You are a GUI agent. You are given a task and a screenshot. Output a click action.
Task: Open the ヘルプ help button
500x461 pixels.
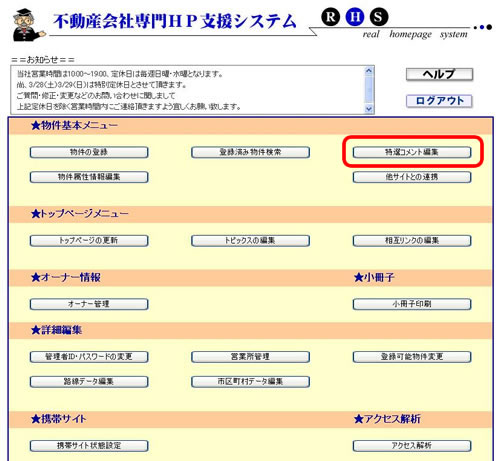(x=439, y=74)
